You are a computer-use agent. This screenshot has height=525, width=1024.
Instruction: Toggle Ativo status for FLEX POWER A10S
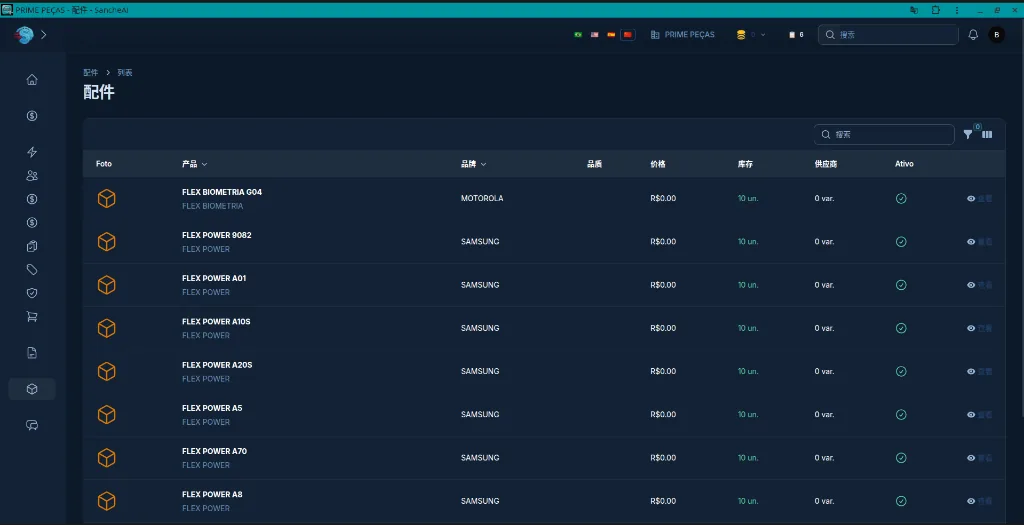point(901,328)
